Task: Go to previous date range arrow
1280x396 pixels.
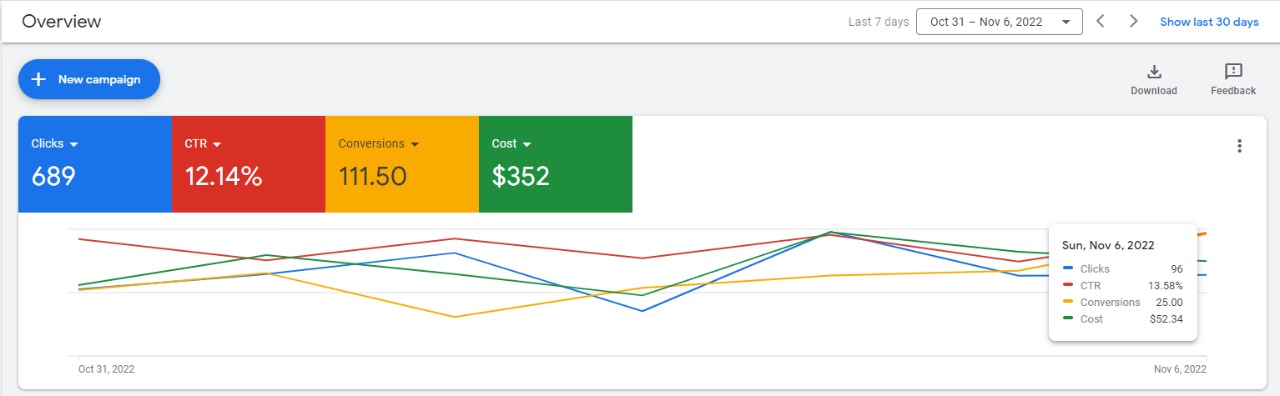Action: (1100, 21)
